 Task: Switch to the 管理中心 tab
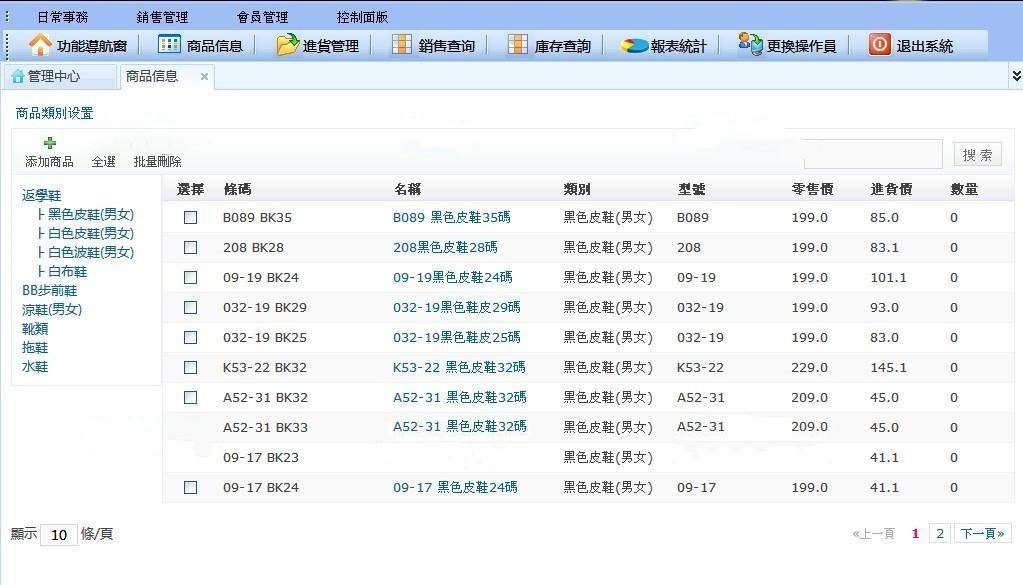coord(60,76)
